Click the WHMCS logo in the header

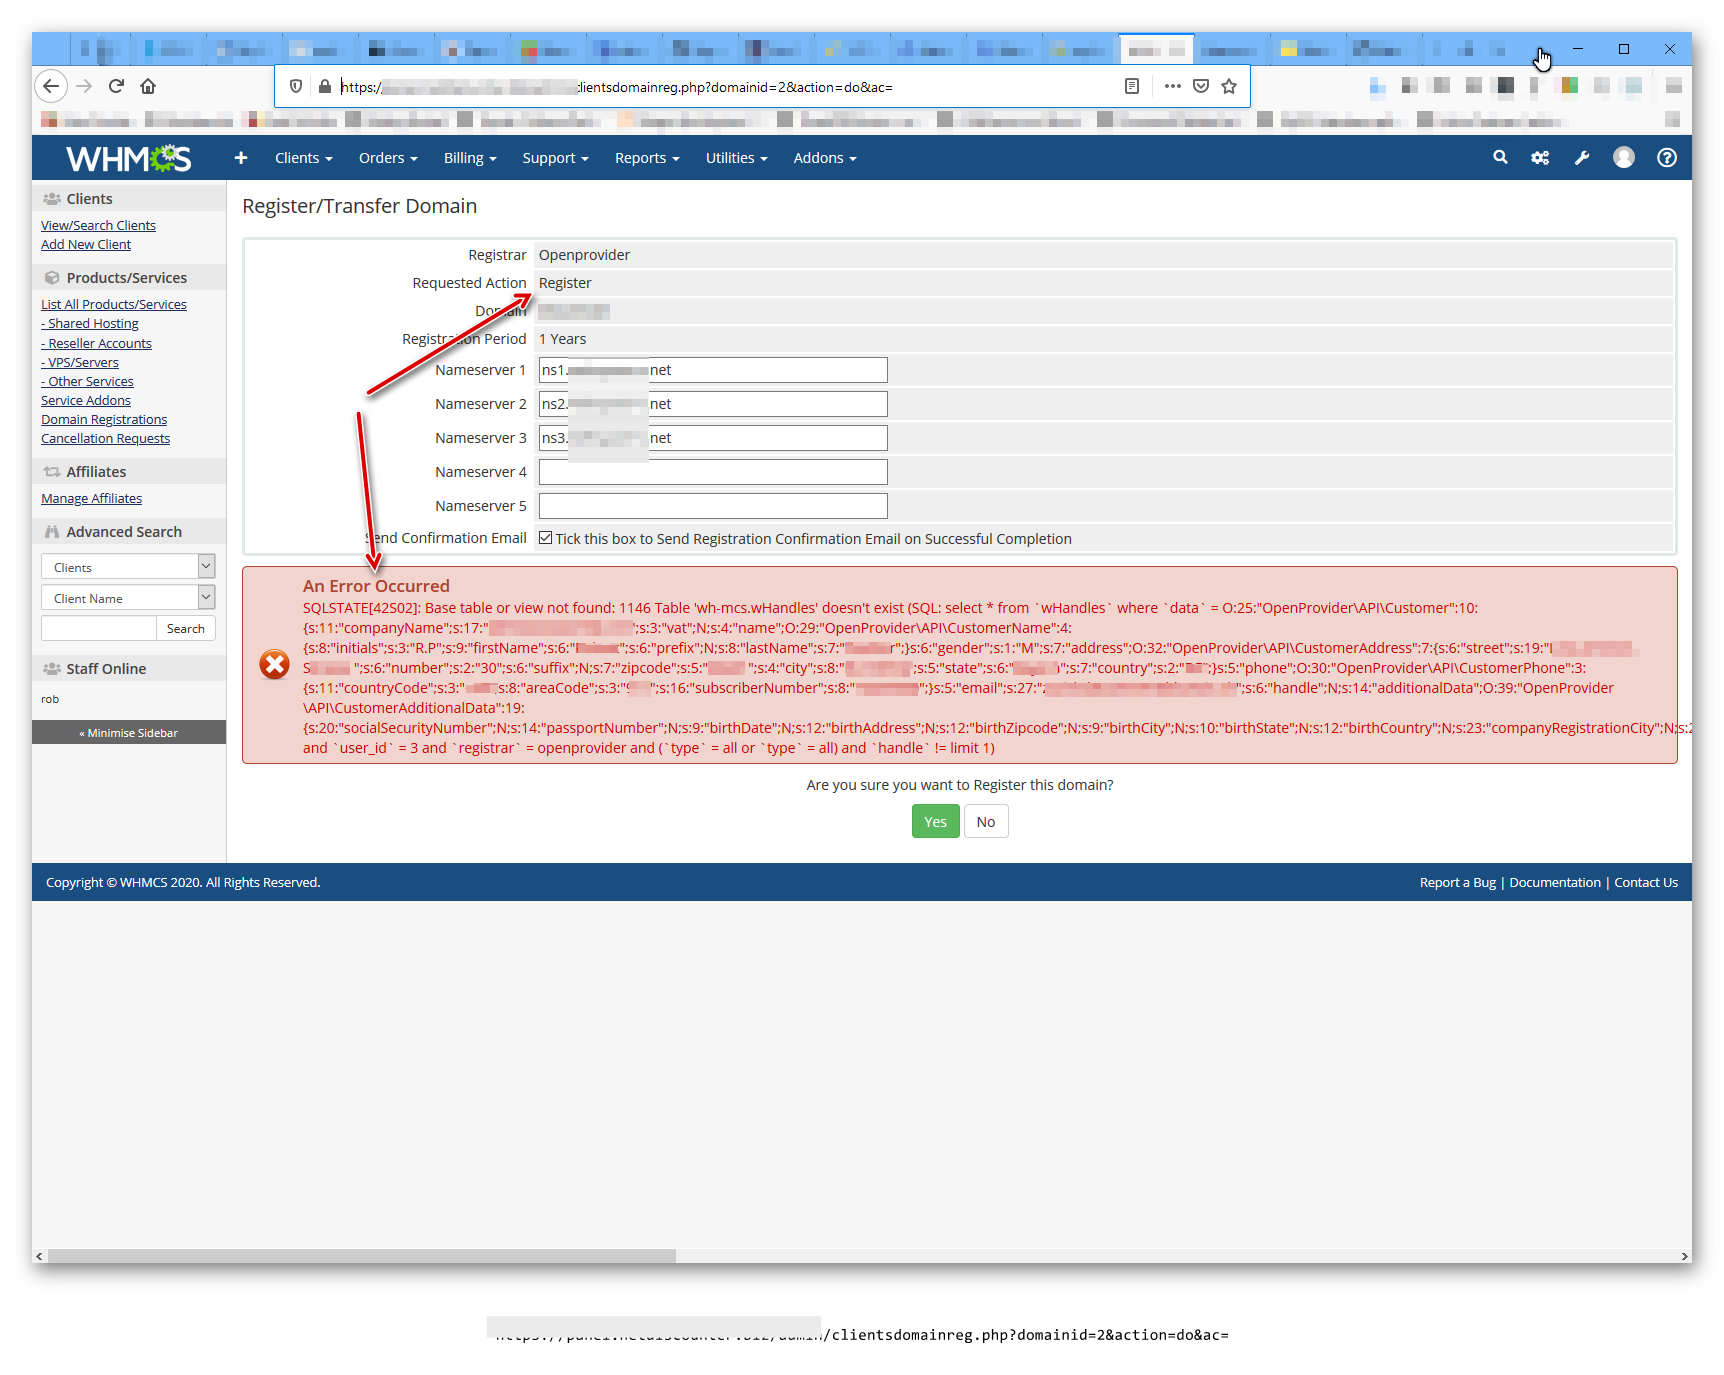127,158
